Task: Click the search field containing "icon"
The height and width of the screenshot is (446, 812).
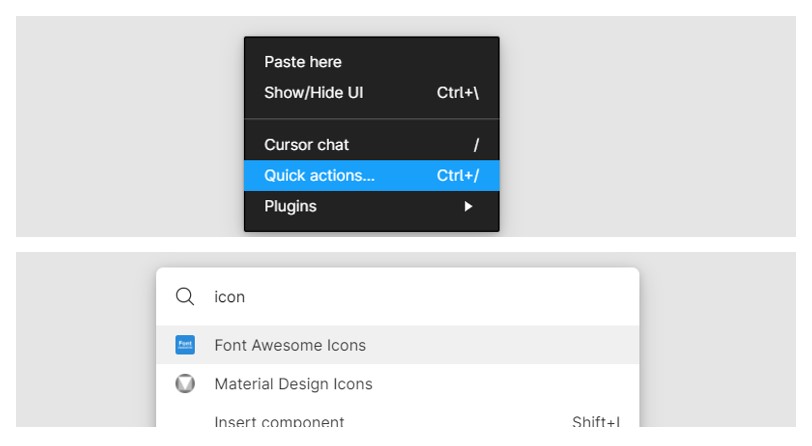Action: pos(400,297)
